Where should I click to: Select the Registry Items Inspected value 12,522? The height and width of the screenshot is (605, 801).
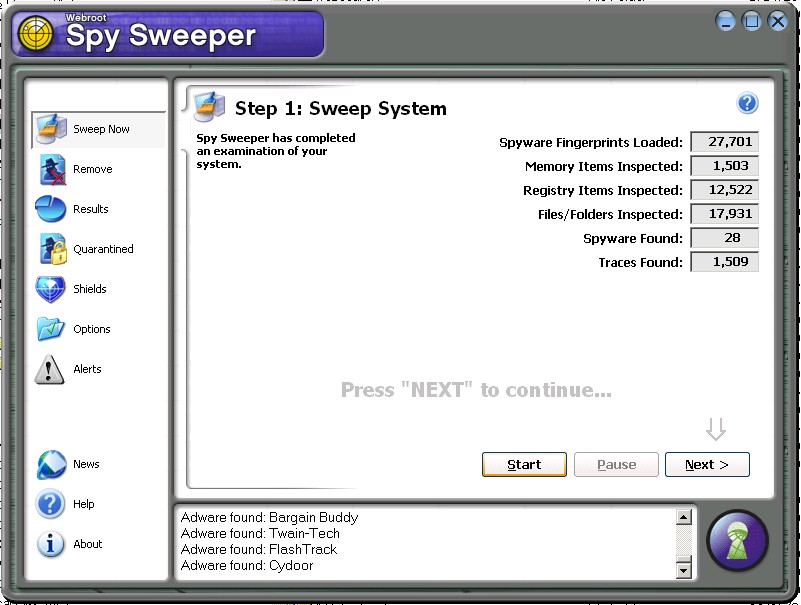pos(724,190)
